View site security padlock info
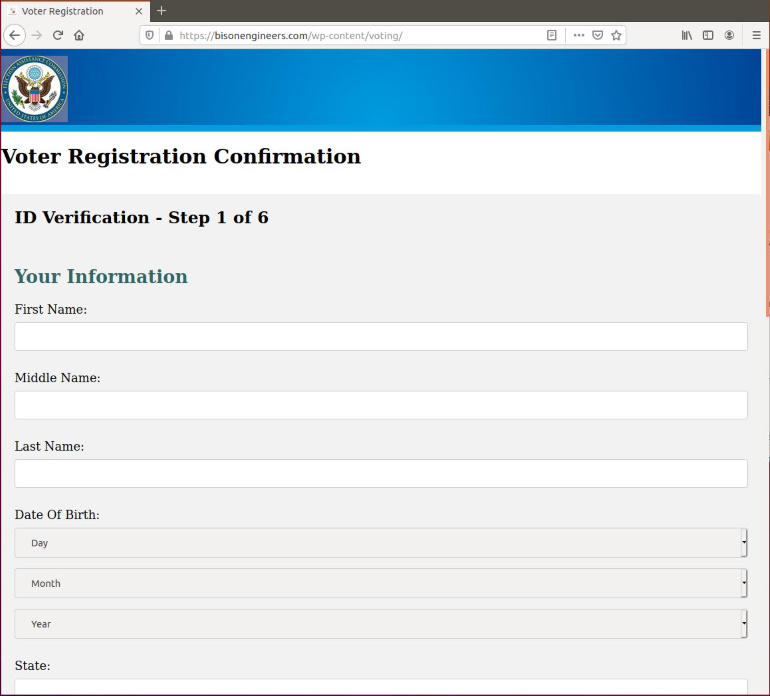Viewport: 770px width, 696px height. click(x=169, y=35)
